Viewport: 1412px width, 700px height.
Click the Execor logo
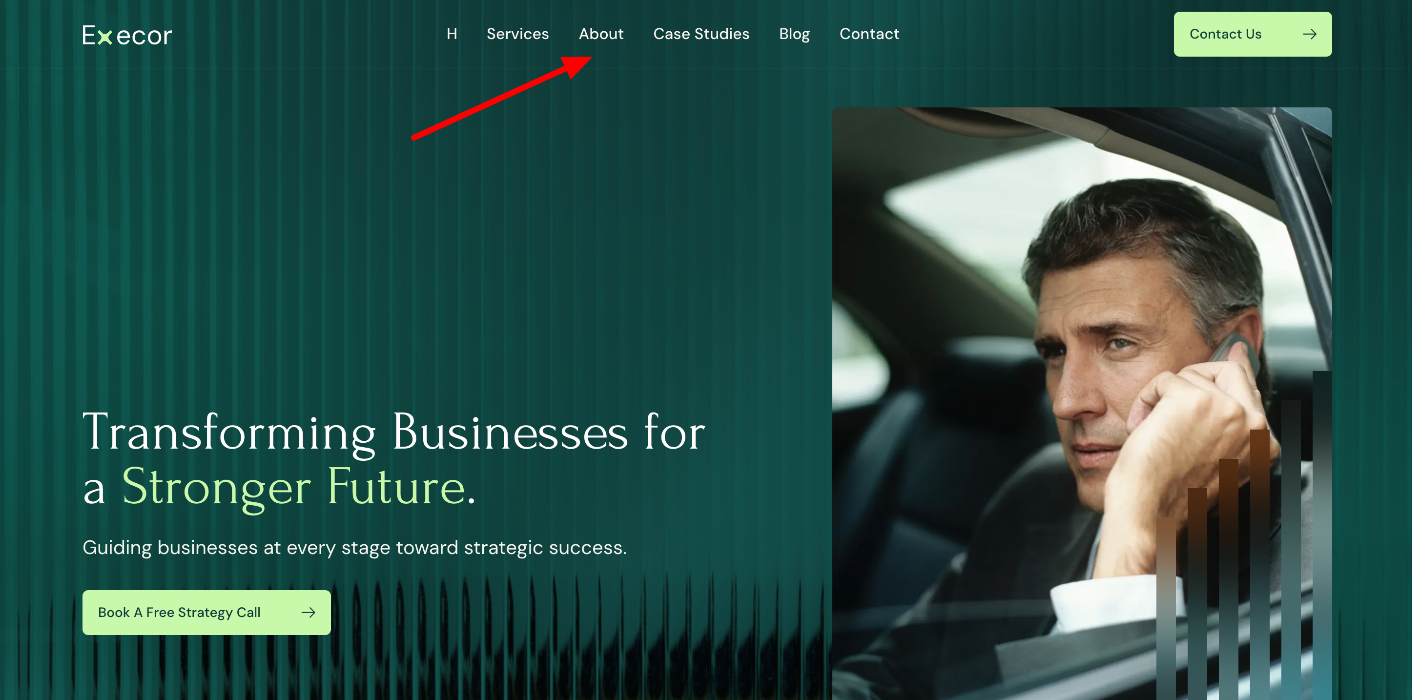[x=127, y=35]
